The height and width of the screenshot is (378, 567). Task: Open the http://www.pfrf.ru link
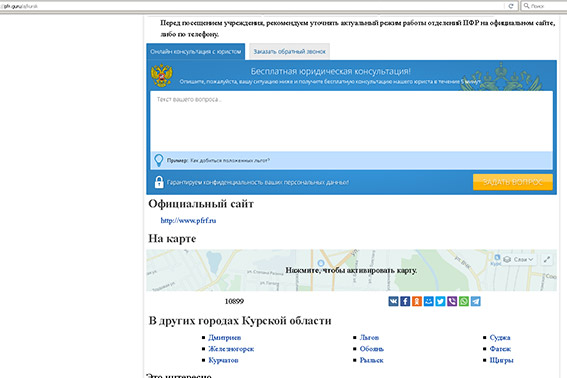188,220
